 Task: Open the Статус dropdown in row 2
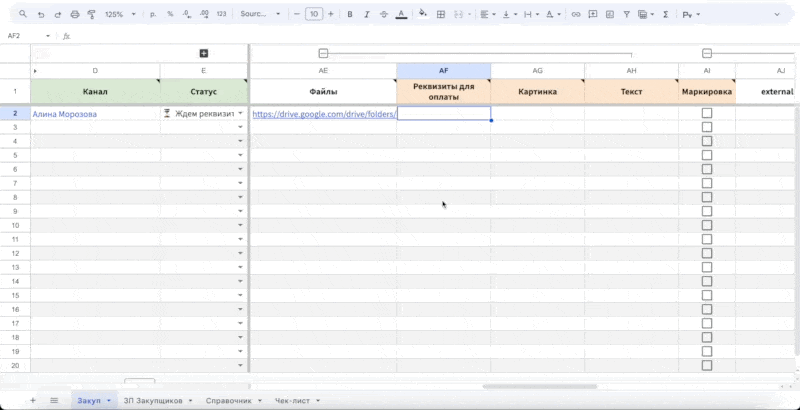pos(240,113)
